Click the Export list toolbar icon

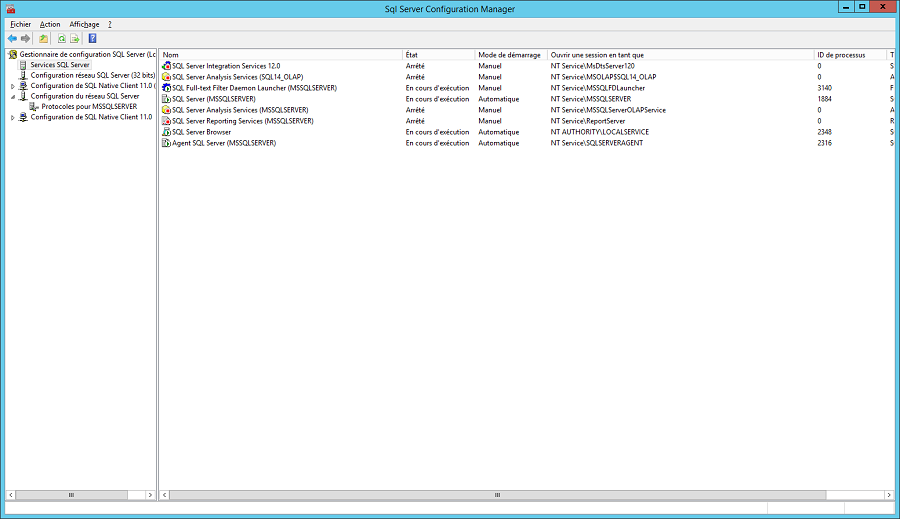pos(75,38)
